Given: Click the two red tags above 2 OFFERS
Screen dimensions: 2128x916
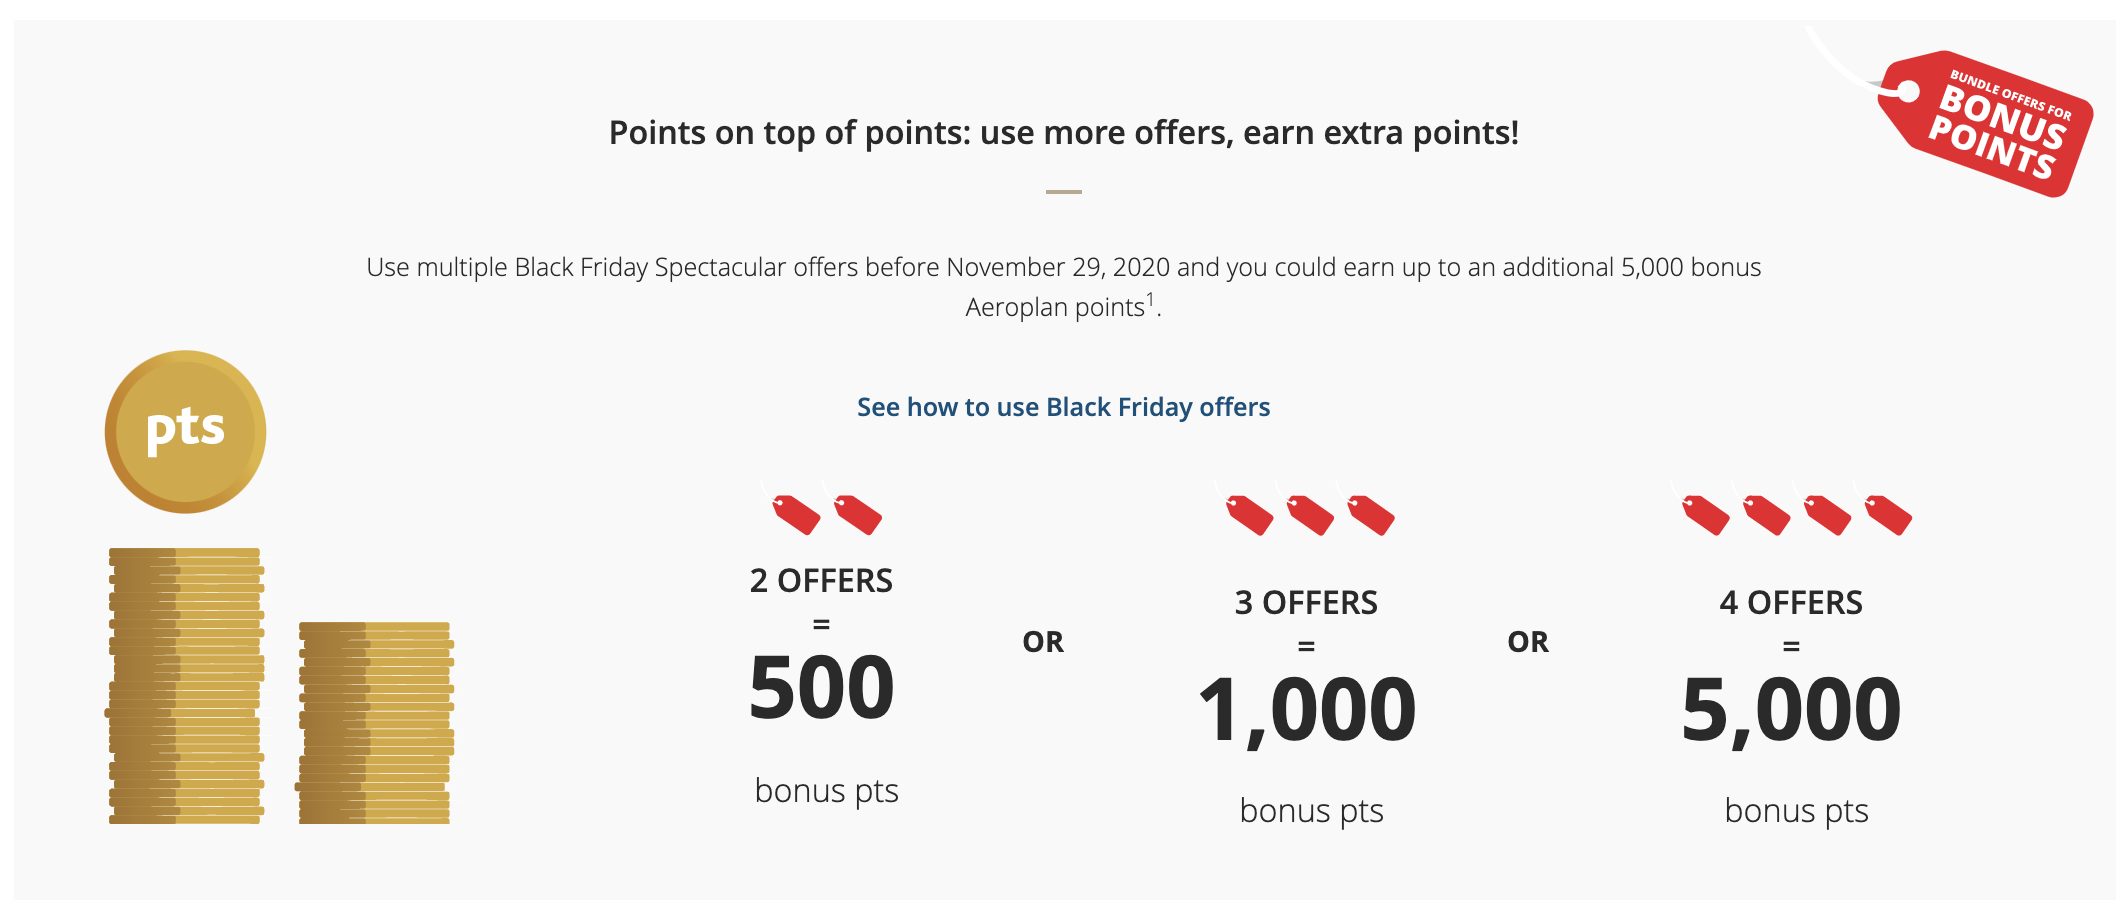Looking at the screenshot, I should [826, 514].
